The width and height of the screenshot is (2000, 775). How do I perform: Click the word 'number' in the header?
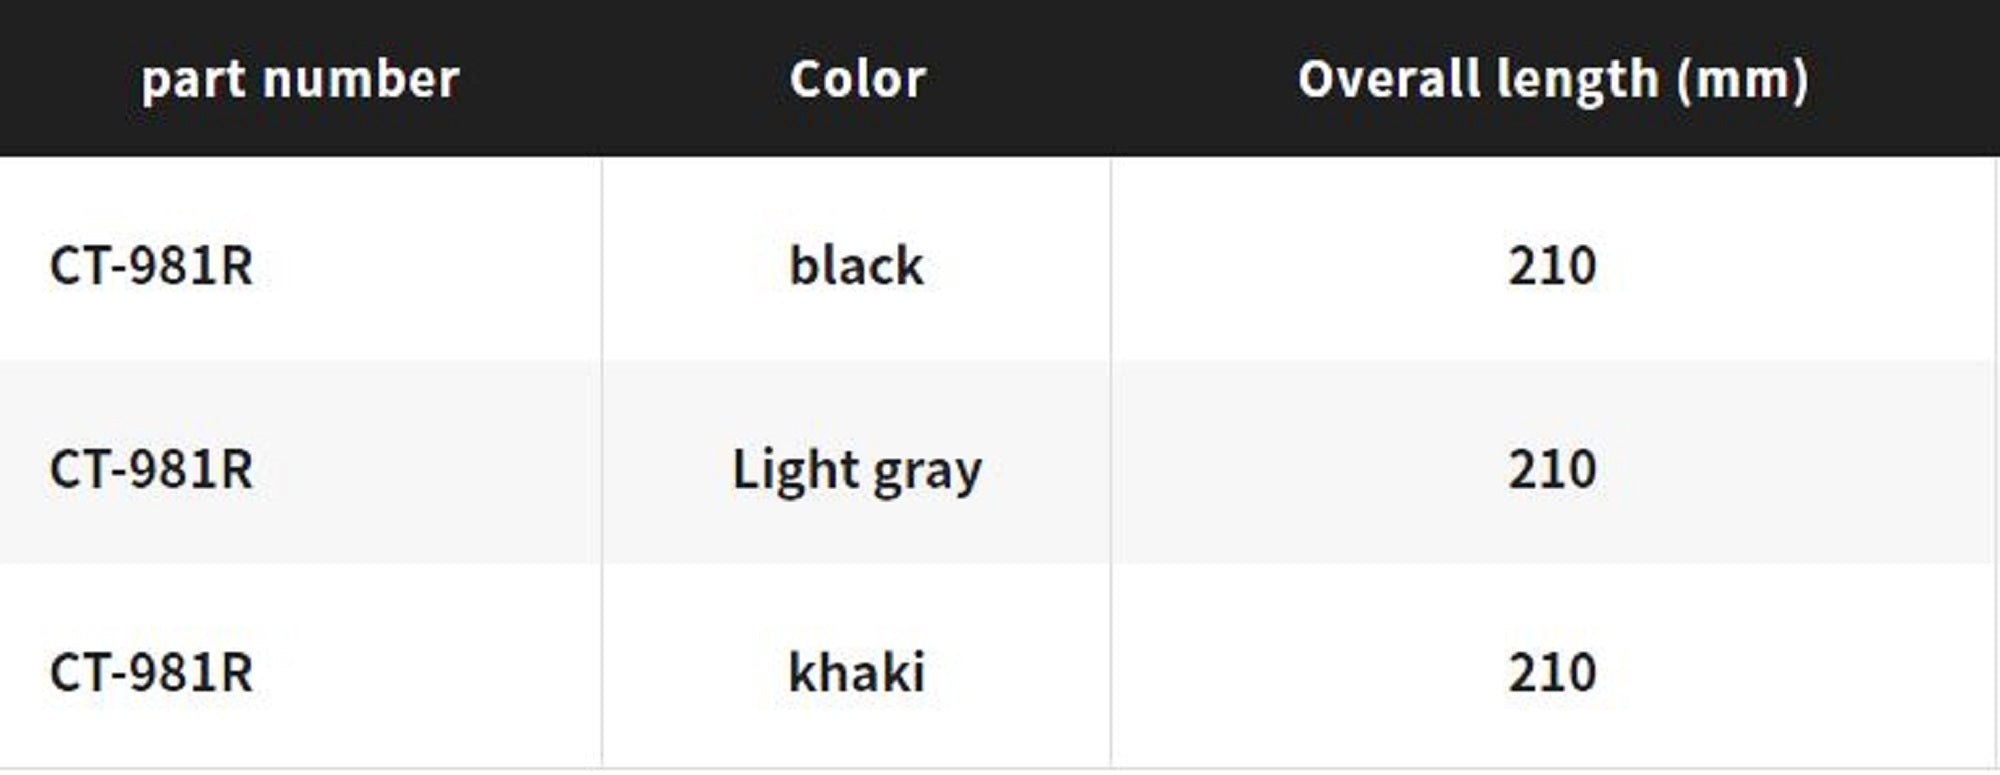click(360, 79)
